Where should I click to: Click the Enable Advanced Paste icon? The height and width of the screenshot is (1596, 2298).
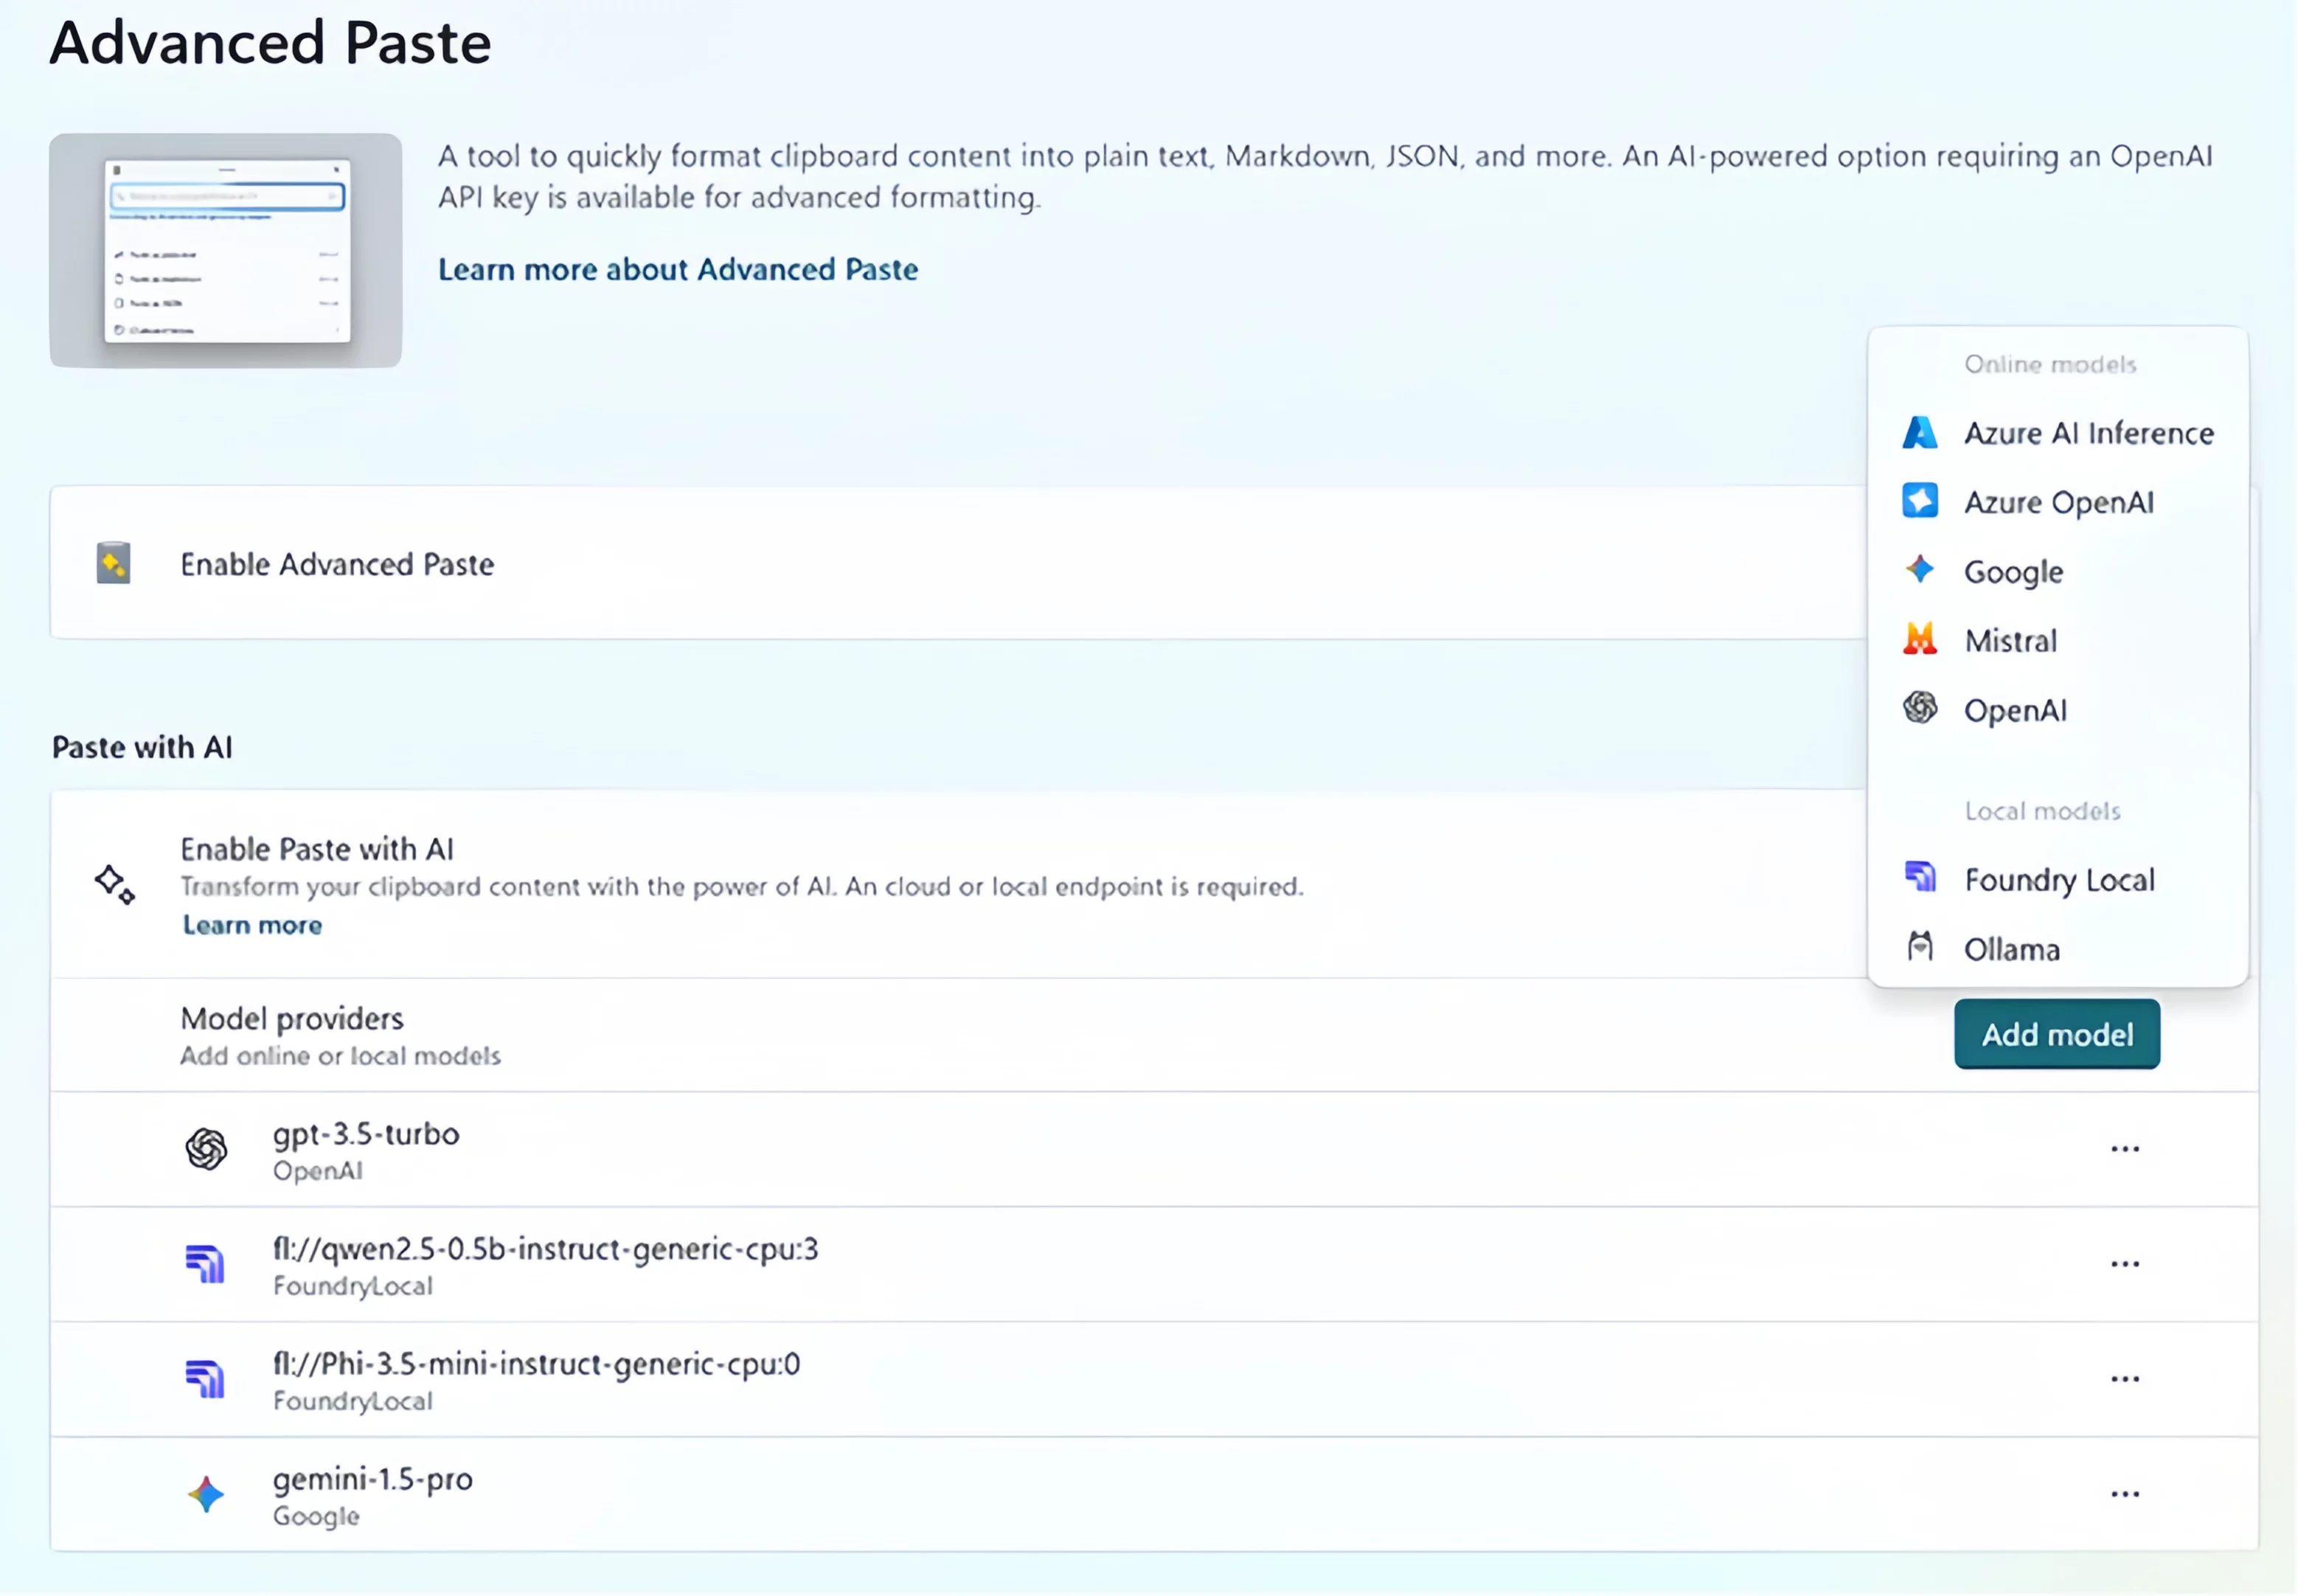pyautogui.click(x=113, y=564)
